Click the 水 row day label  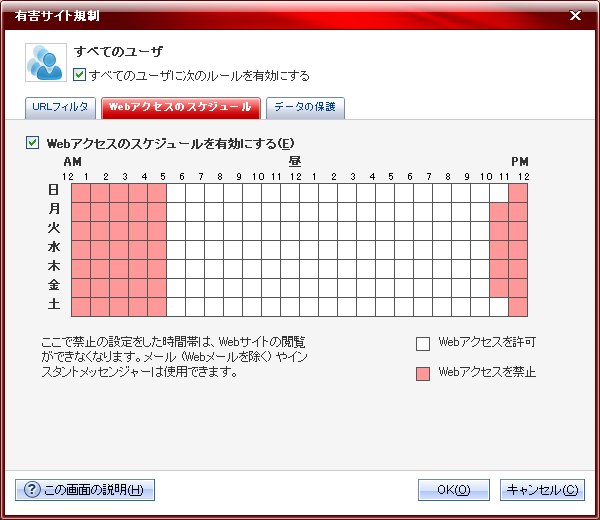click(x=54, y=247)
